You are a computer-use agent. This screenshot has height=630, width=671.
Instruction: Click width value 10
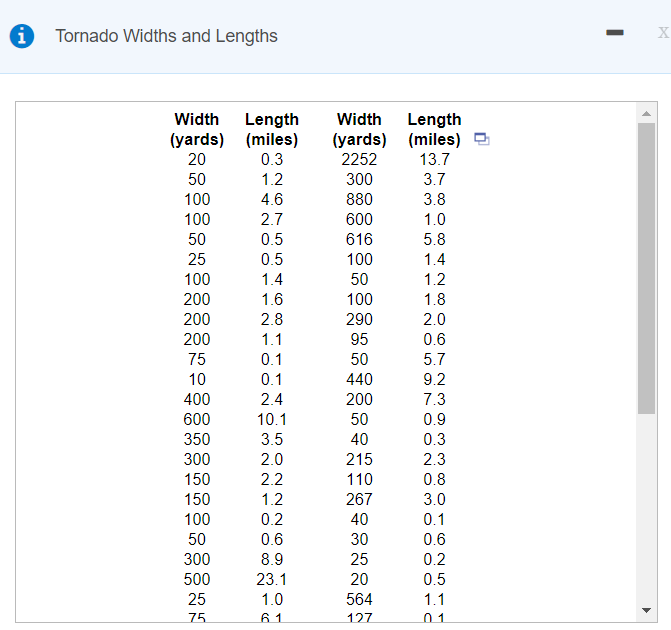(x=197, y=380)
